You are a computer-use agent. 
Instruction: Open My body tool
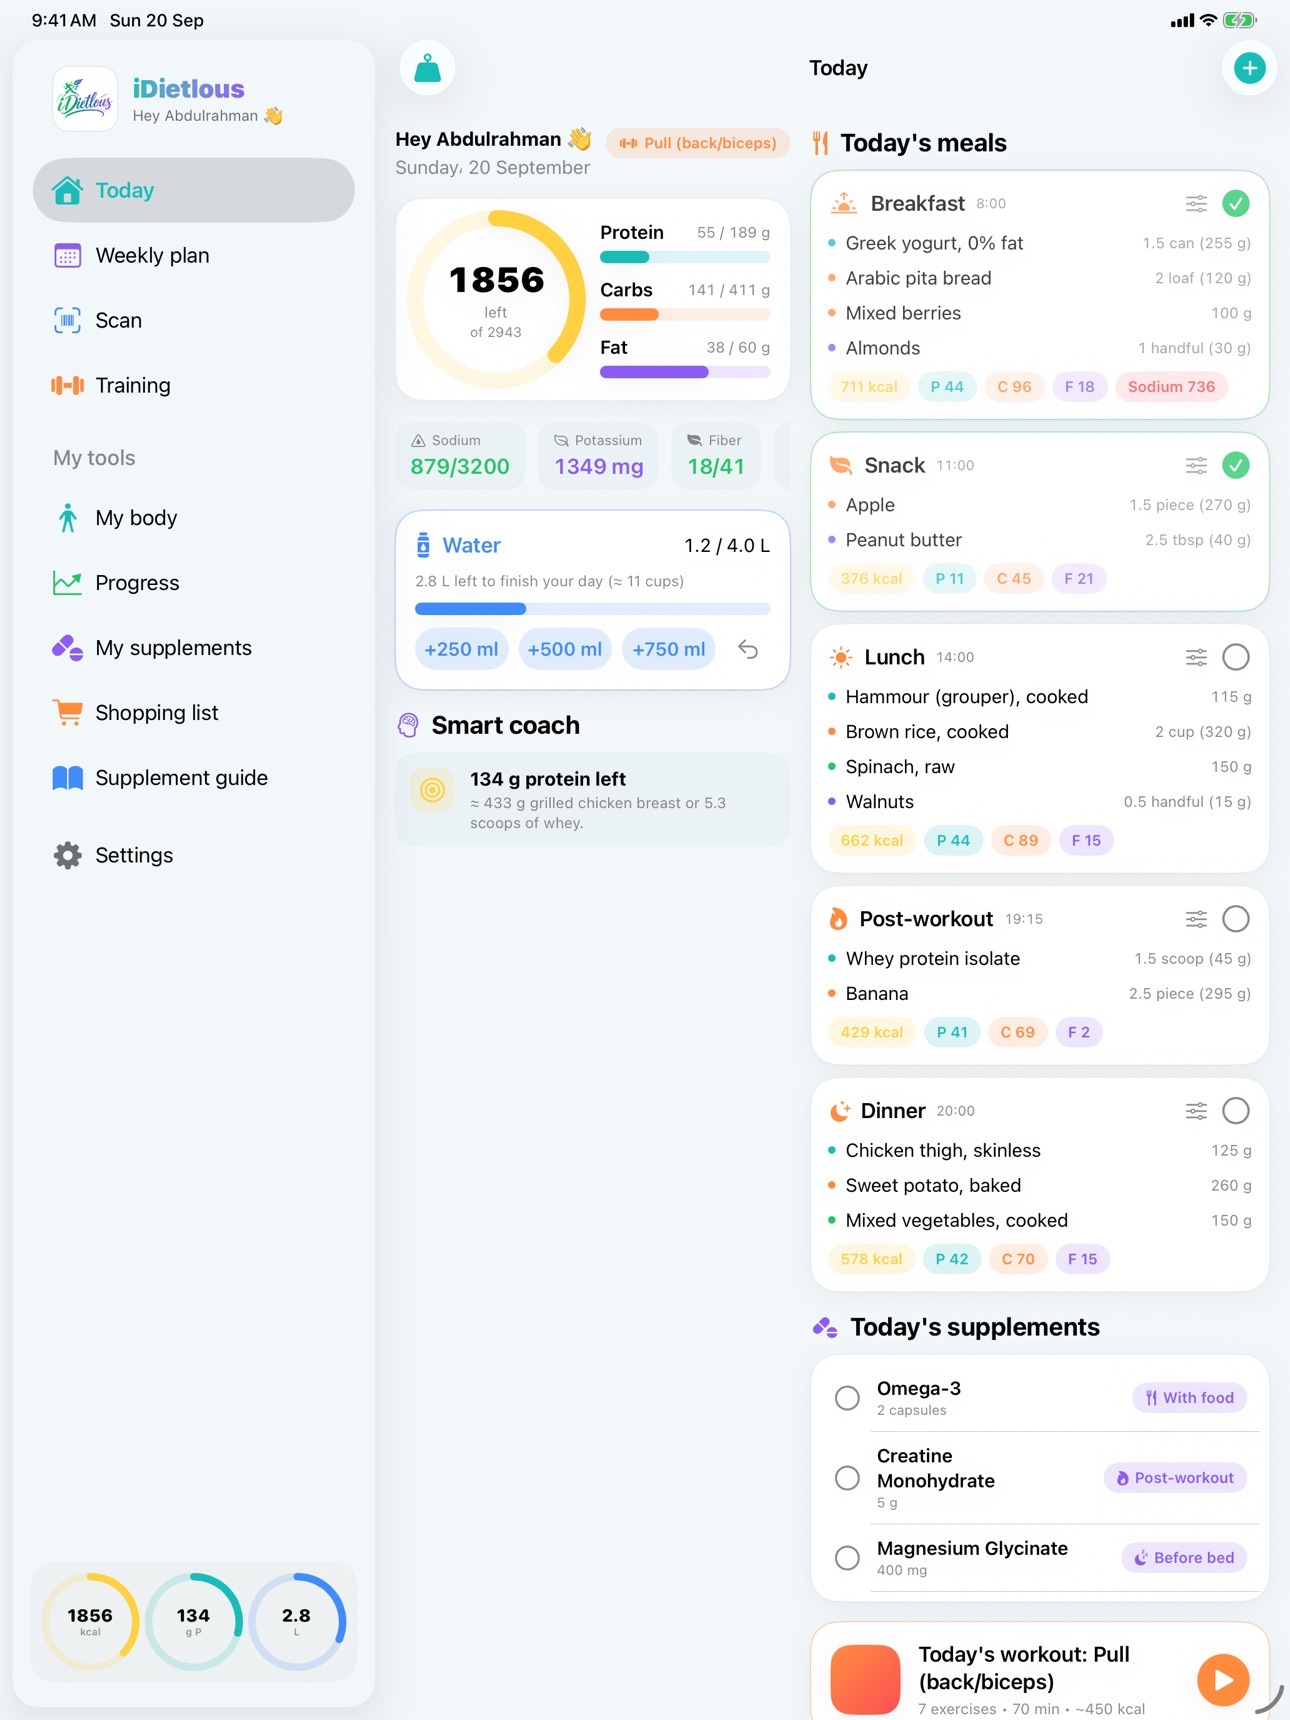[194, 518]
